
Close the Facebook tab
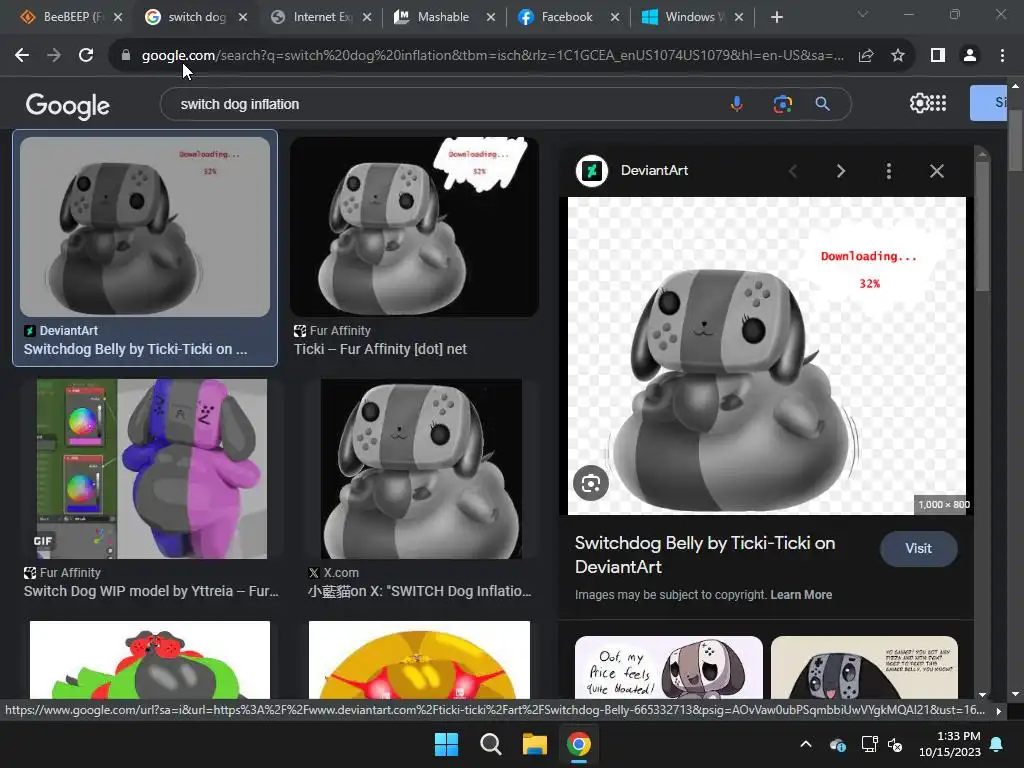click(x=615, y=17)
